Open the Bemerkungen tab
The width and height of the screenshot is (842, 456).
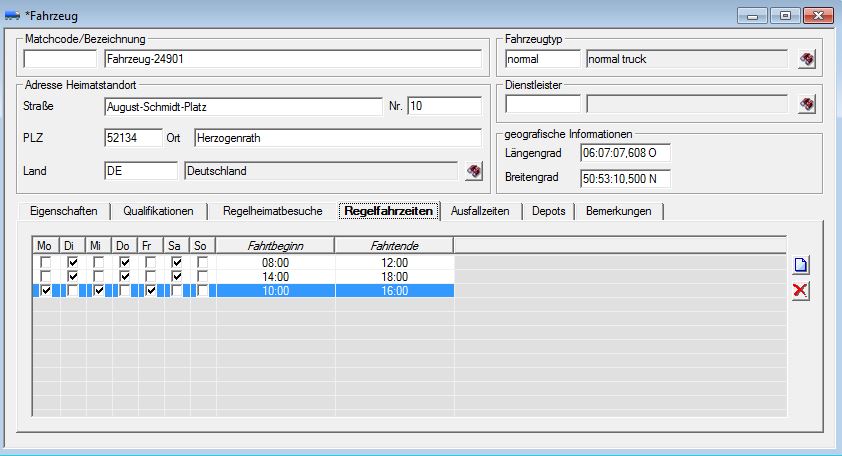pyautogui.click(x=618, y=211)
